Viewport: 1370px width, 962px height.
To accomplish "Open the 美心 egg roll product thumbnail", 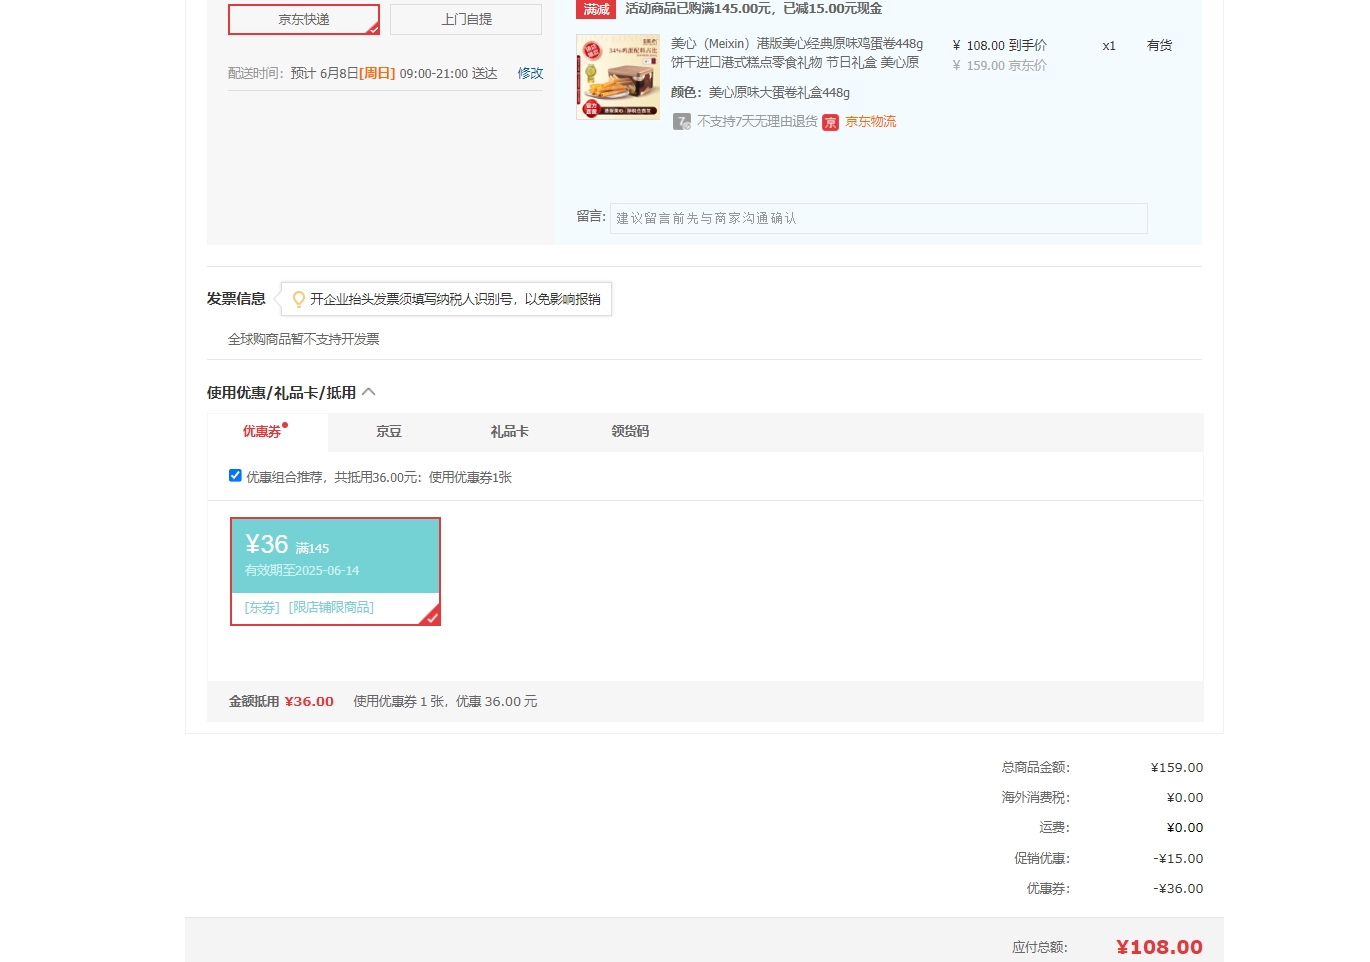I will click(618, 77).
